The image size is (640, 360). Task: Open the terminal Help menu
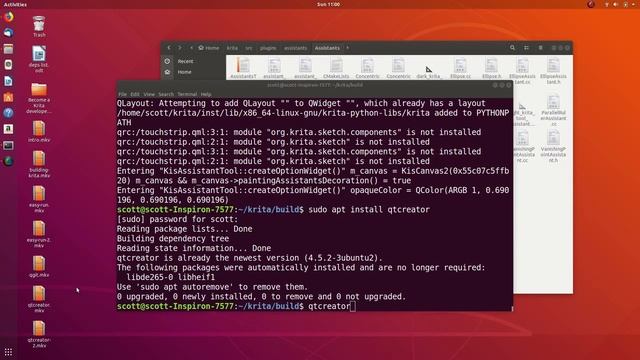pyautogui.click(x=206, y=94)
